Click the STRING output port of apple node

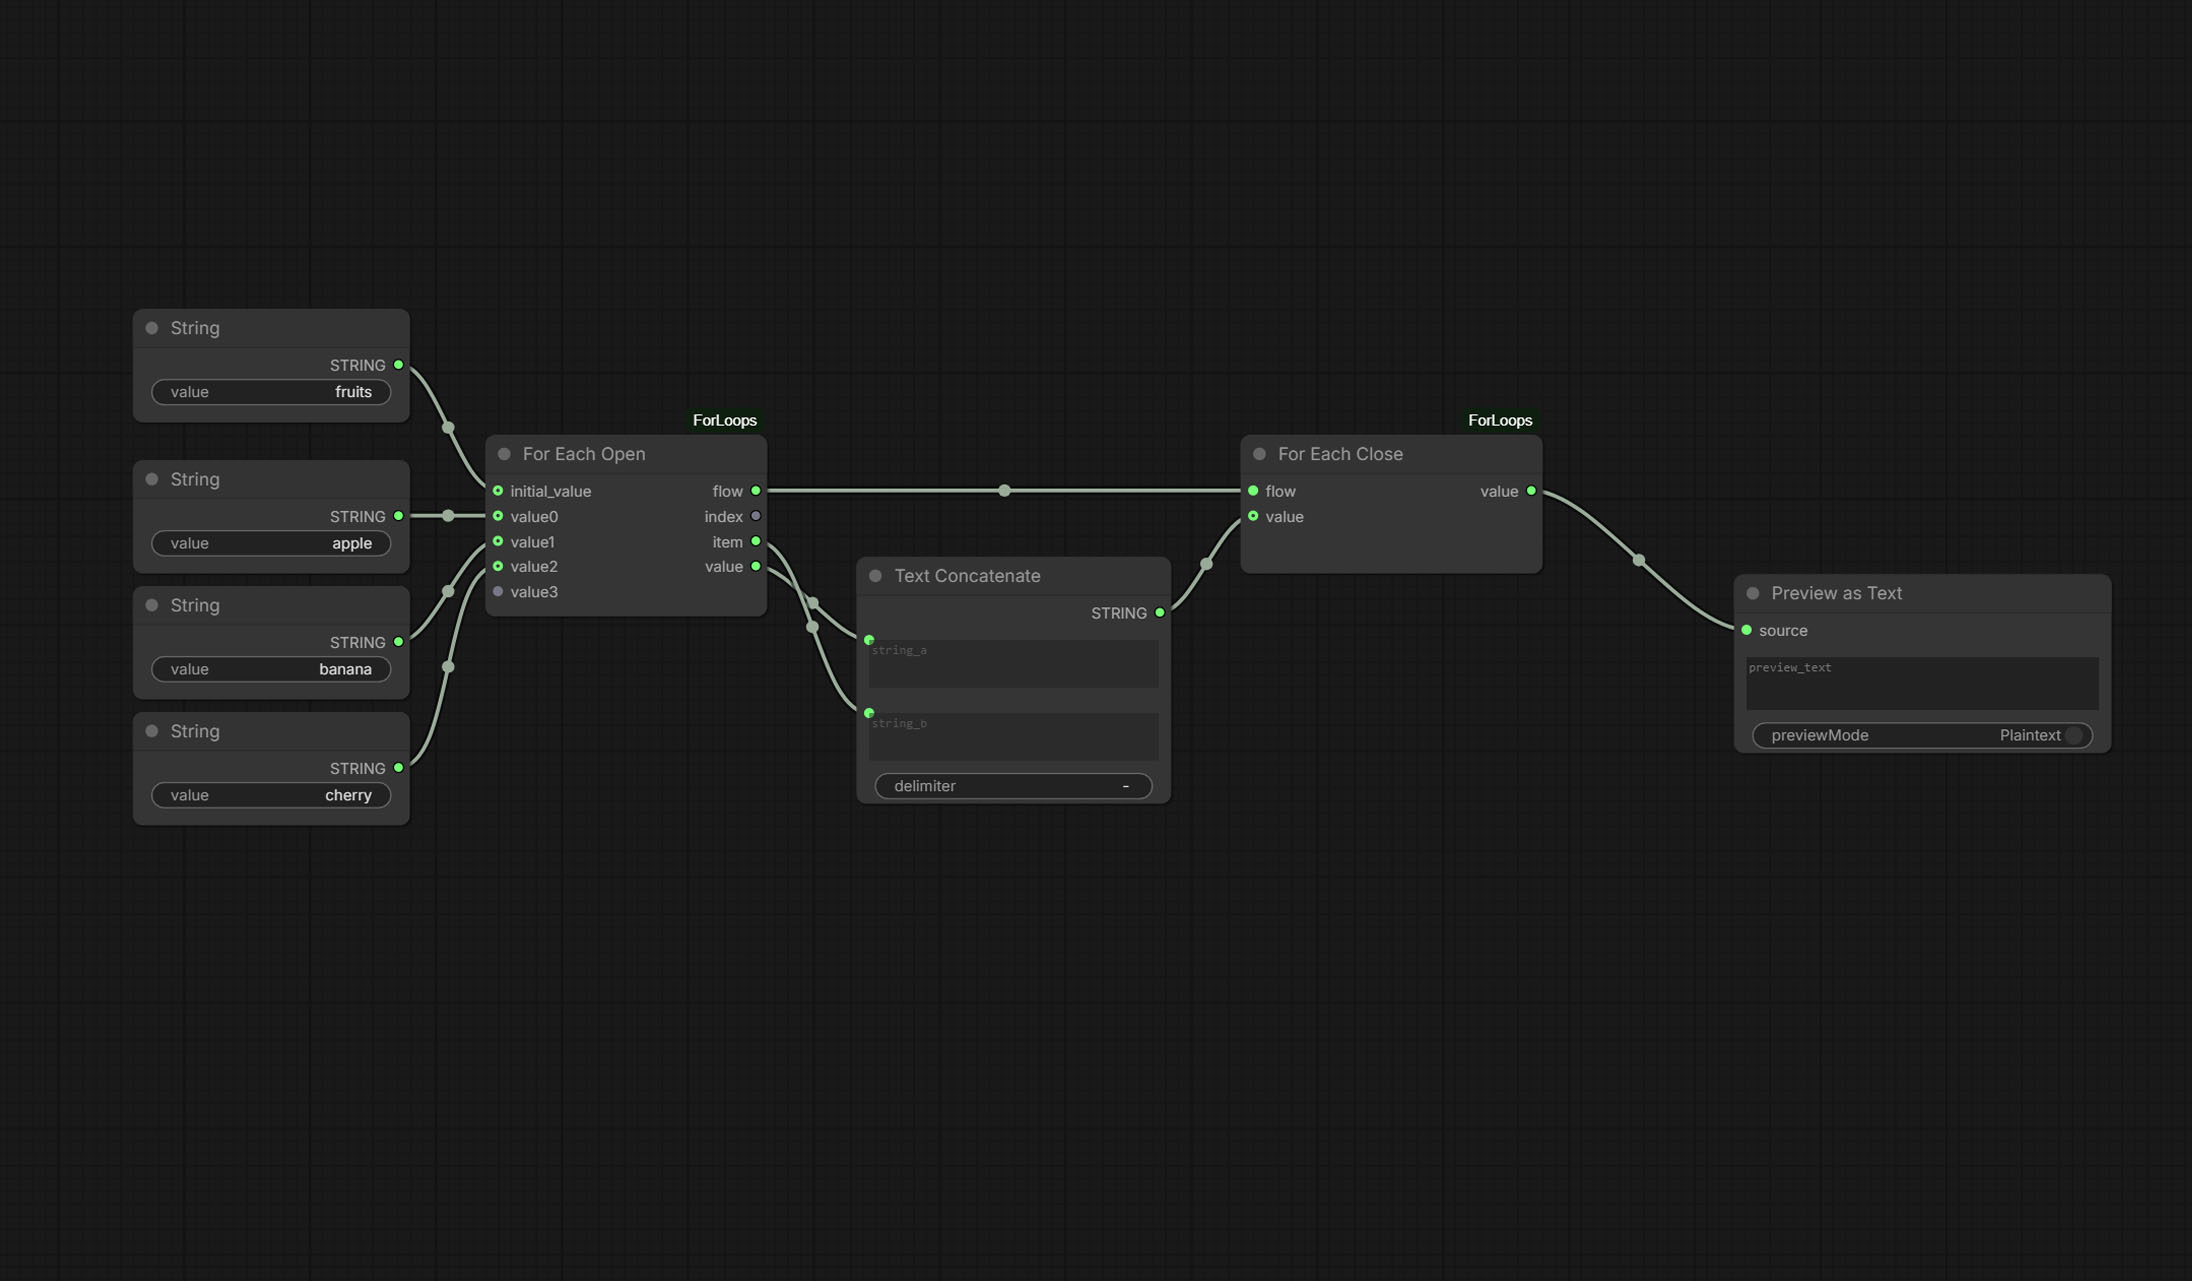click(399, 516)
